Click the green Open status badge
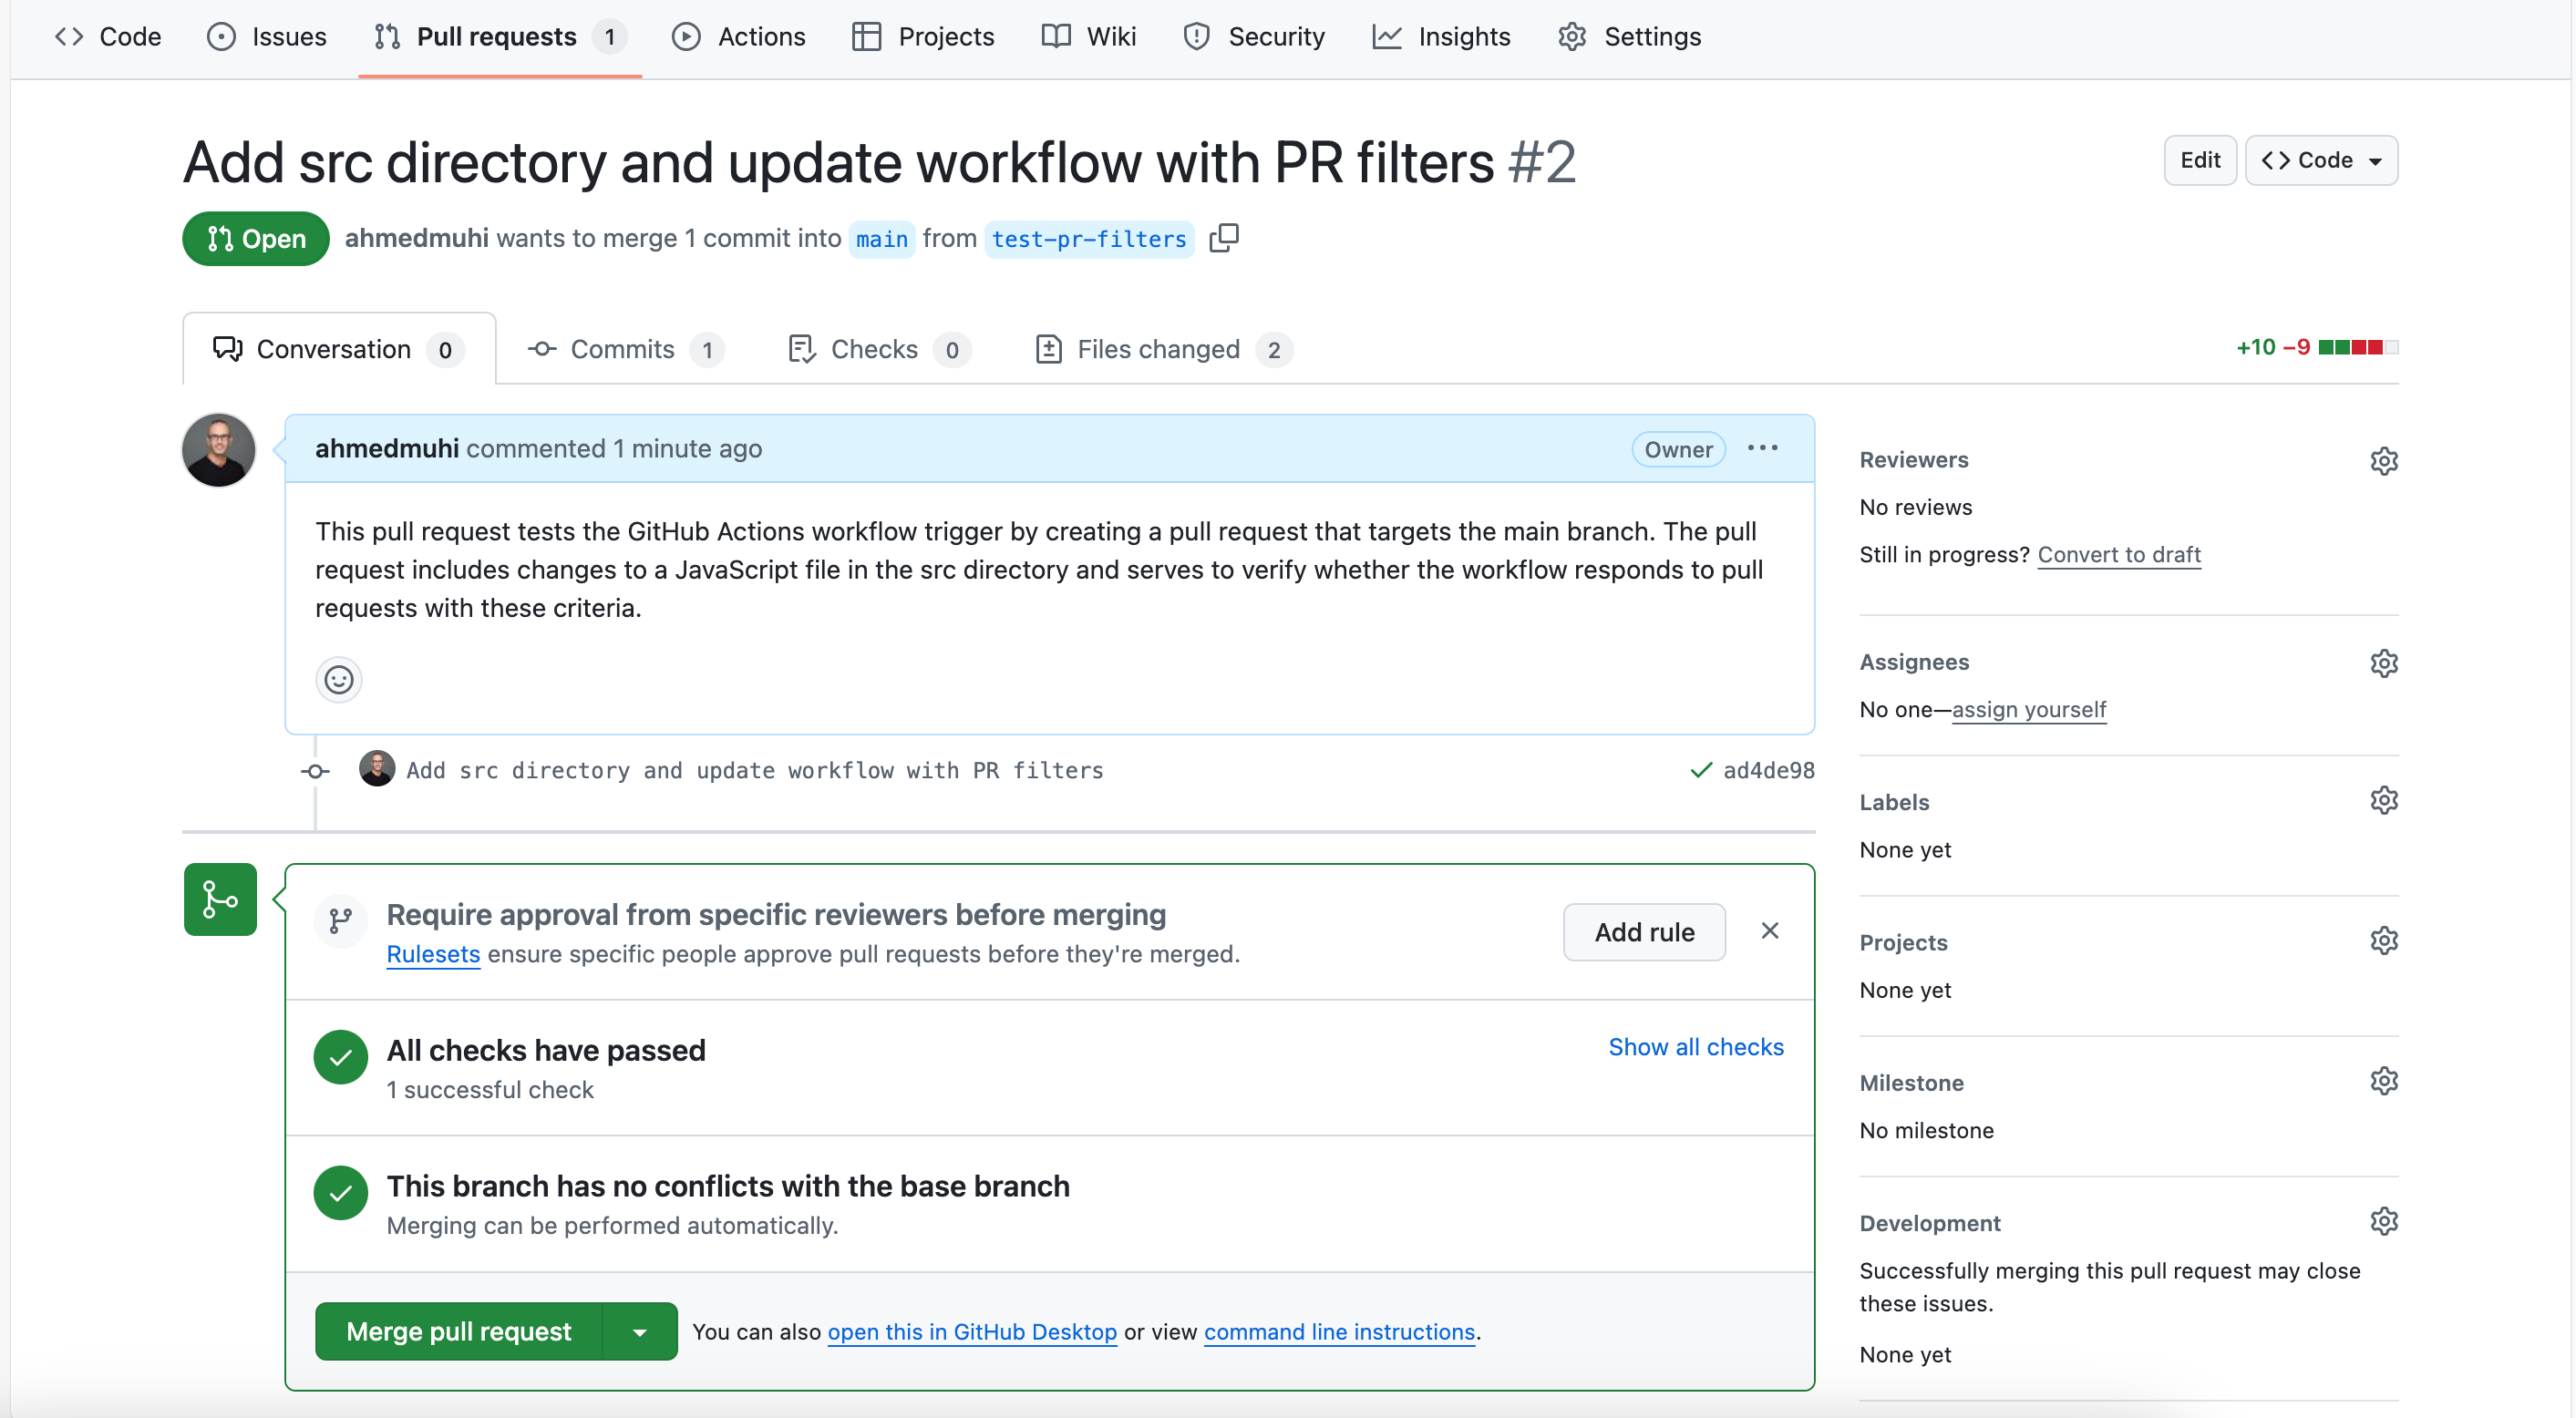The image size is (2576, 1418). (x=256, y=239)
